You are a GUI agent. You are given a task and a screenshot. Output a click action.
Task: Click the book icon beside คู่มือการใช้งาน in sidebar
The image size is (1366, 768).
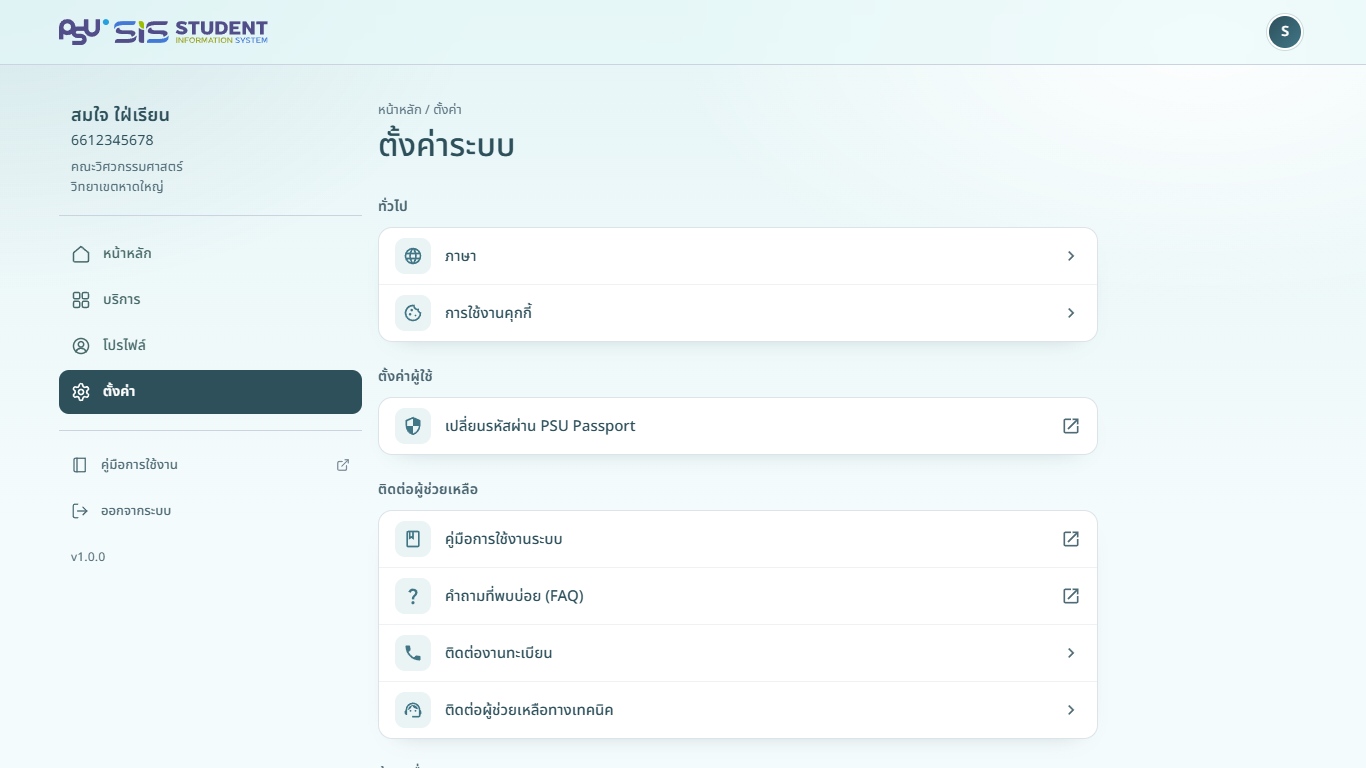(x=80, y=465)
